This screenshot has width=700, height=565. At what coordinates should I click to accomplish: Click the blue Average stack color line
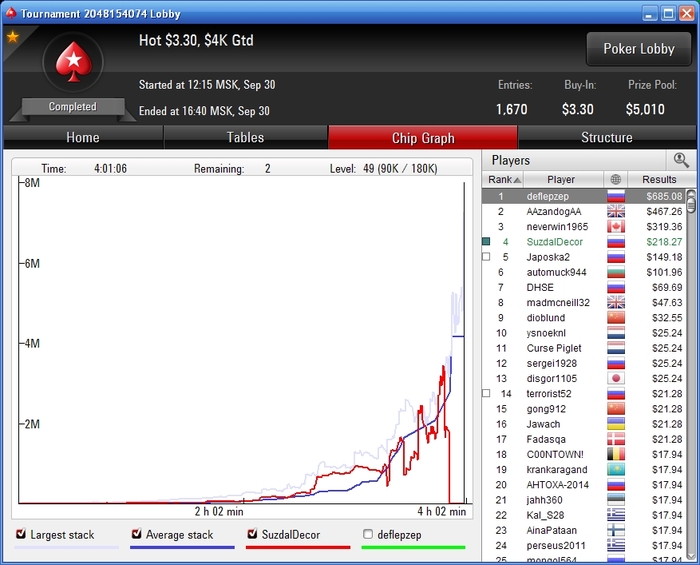(182, 547)
